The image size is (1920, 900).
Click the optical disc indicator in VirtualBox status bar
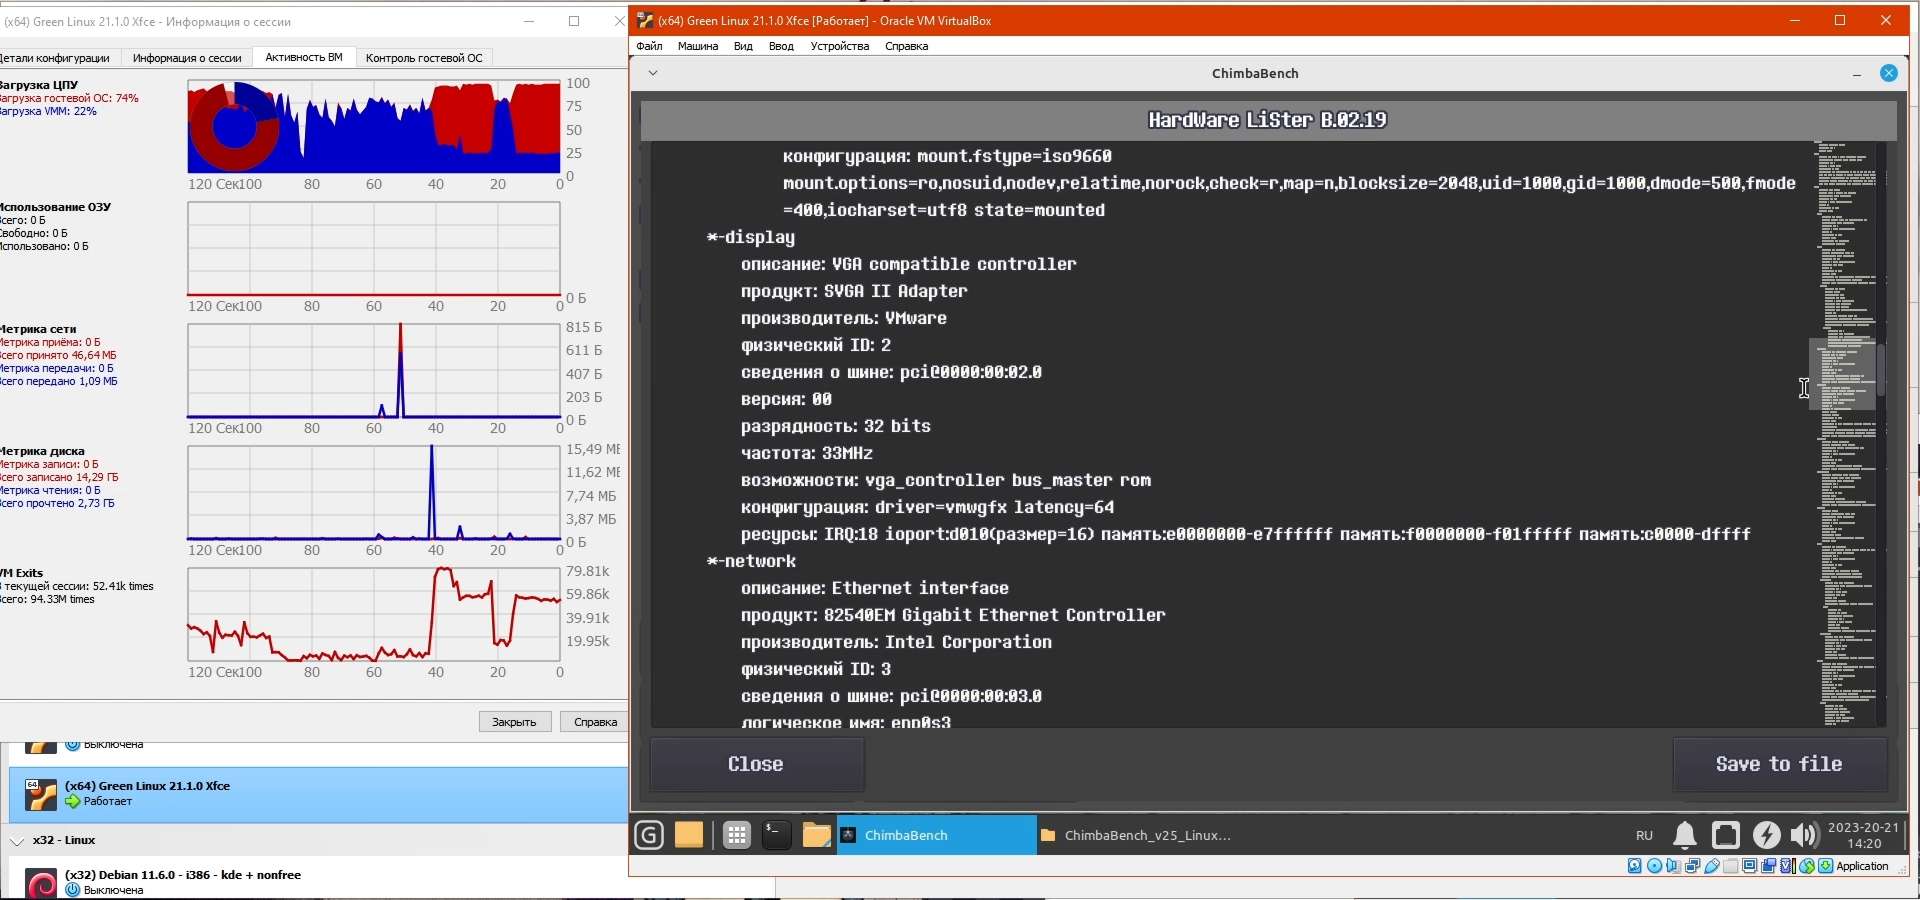[x=1654, y=866]
